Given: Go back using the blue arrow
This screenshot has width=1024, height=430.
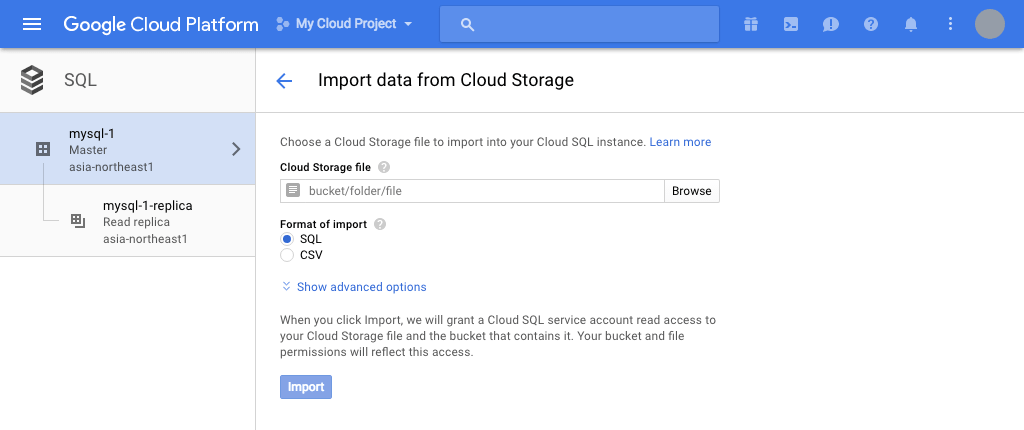Looking at the screenshot, I should click(x=284, y=80).
